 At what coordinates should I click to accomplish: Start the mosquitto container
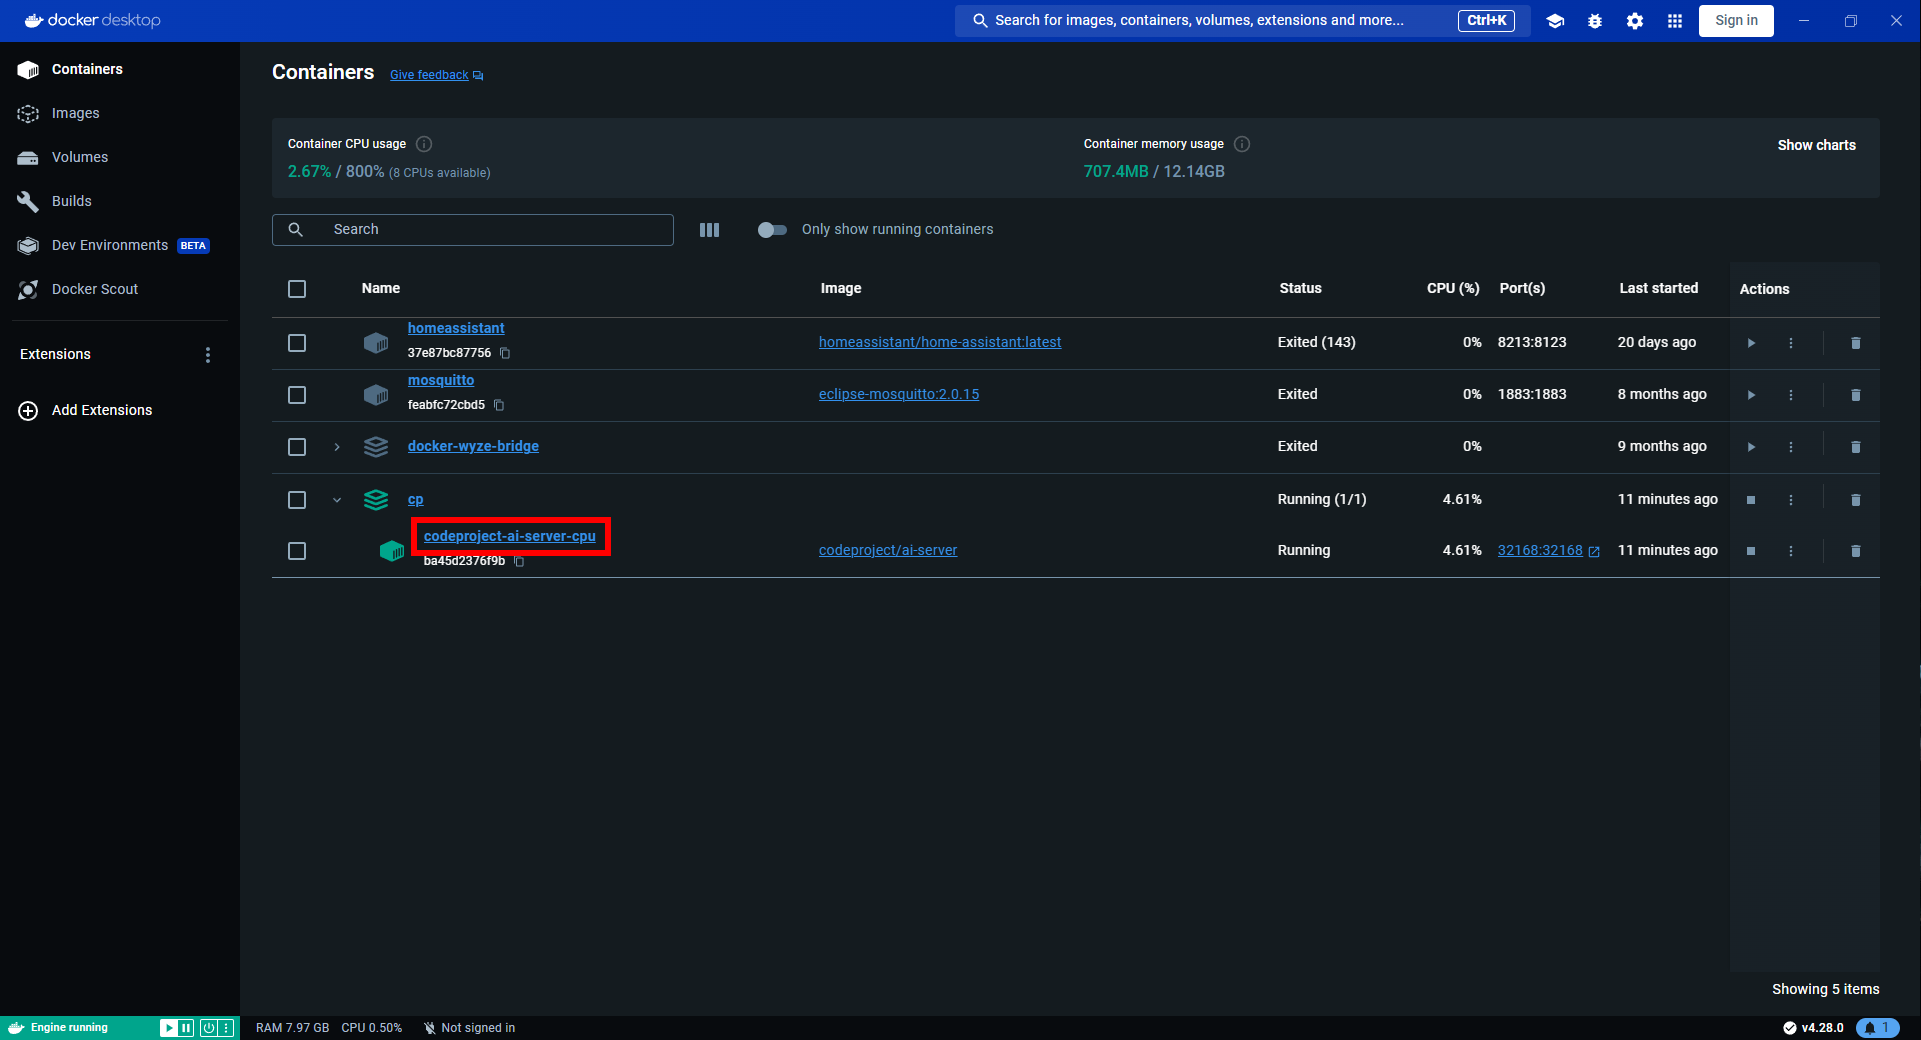click(x=1751, y=395)
